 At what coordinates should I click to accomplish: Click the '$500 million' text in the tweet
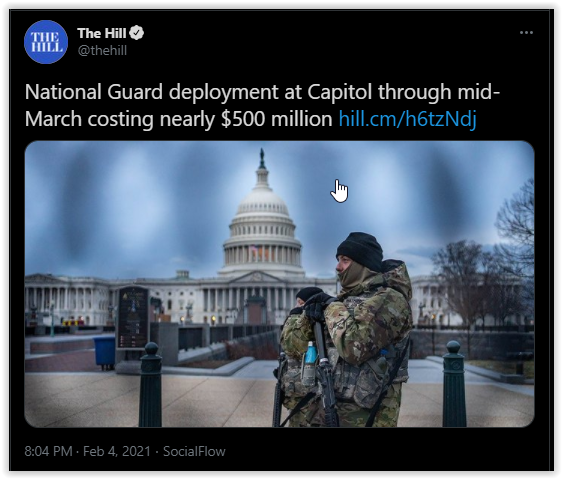(x=277, y=119)
